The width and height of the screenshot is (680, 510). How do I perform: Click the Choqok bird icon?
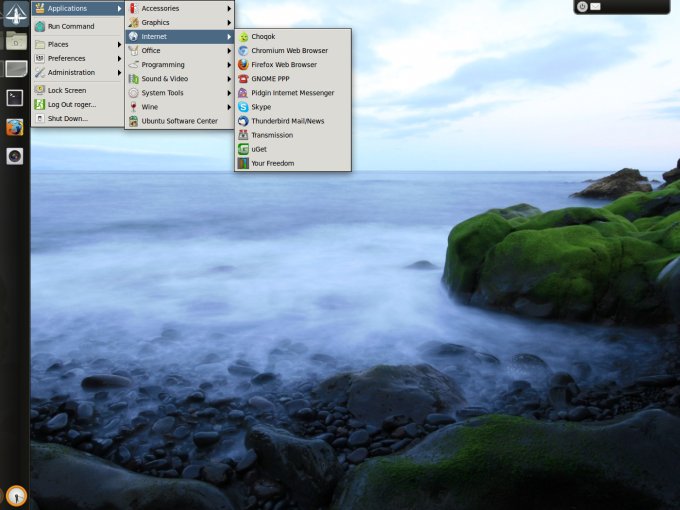[x=243, y=37]
